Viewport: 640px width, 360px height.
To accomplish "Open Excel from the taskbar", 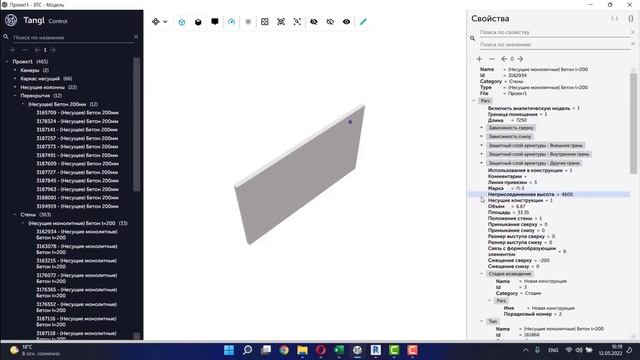I will click(x=339, y=350).
